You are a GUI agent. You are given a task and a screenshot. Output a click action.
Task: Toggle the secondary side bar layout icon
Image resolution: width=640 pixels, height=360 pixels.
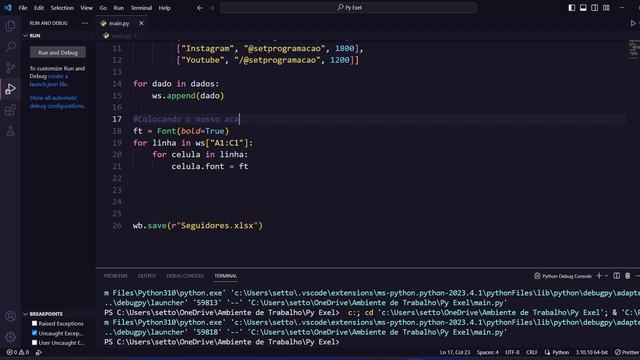(595, 8)
